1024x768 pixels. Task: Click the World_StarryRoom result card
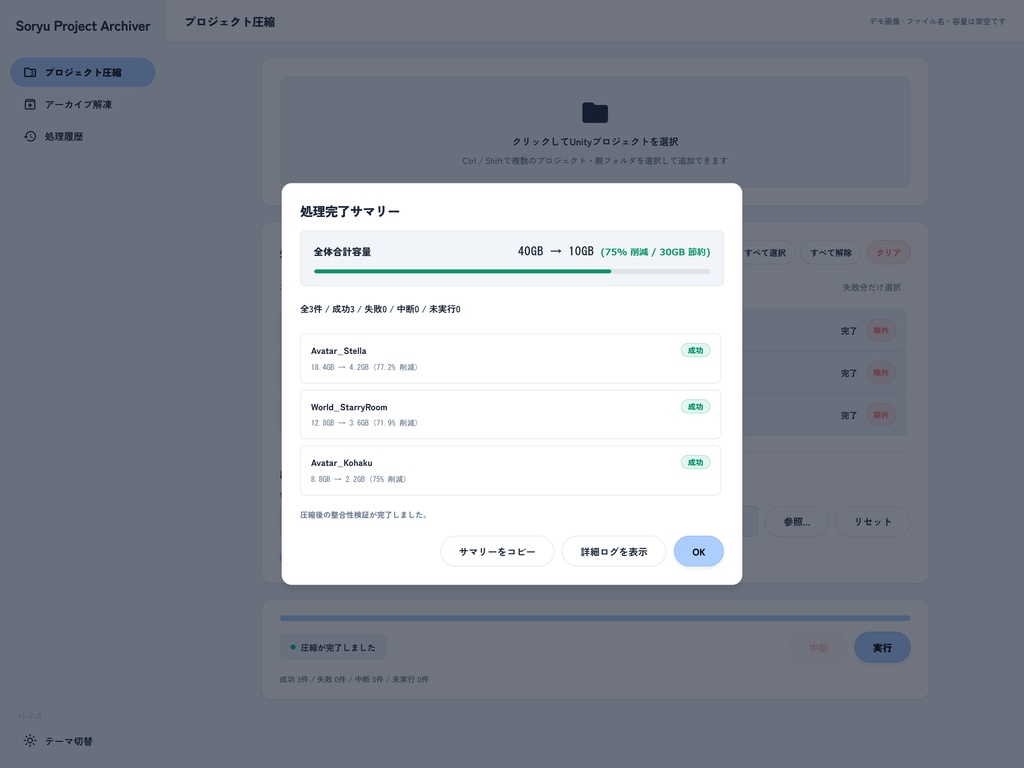(511, 414)
